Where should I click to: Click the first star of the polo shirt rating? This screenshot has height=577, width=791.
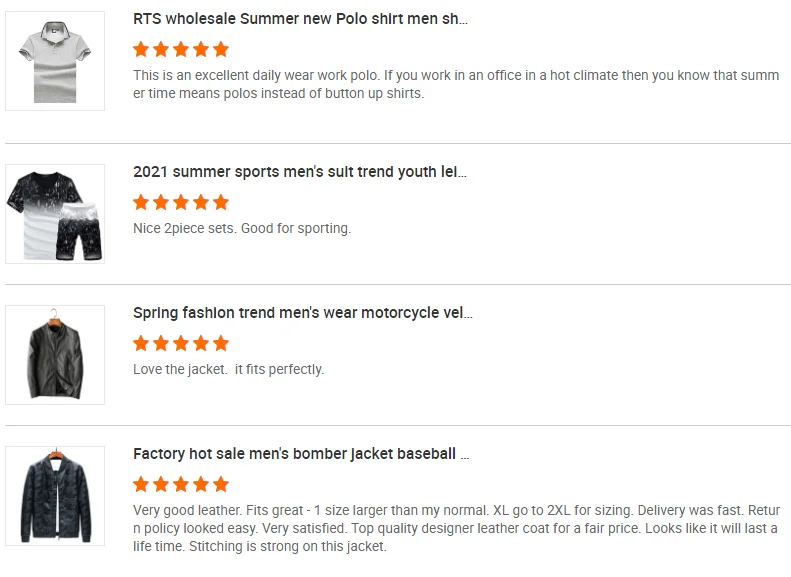tap(141, 49)
